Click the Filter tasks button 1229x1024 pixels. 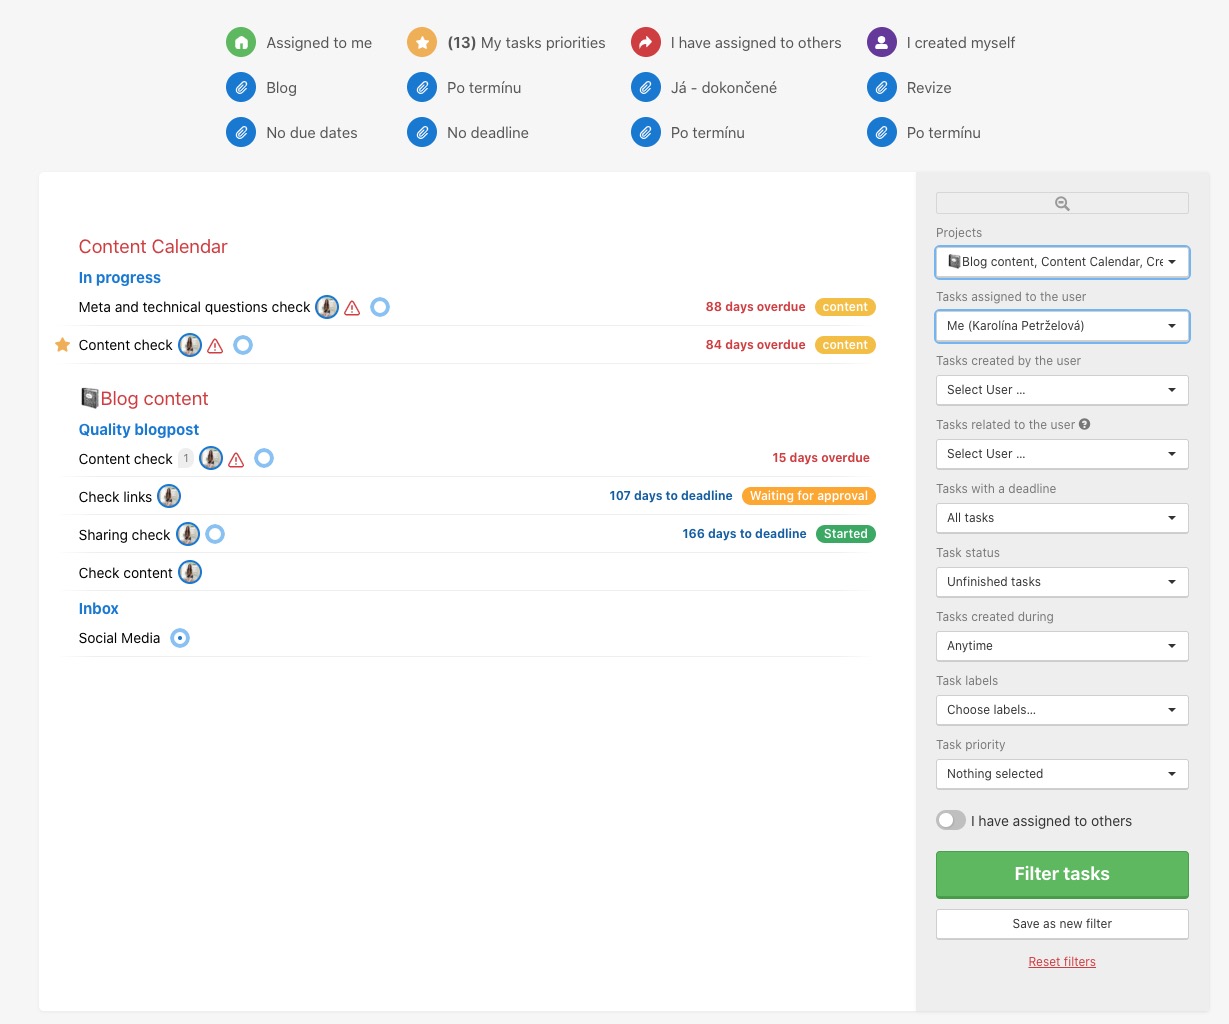tap(1062, 874)
